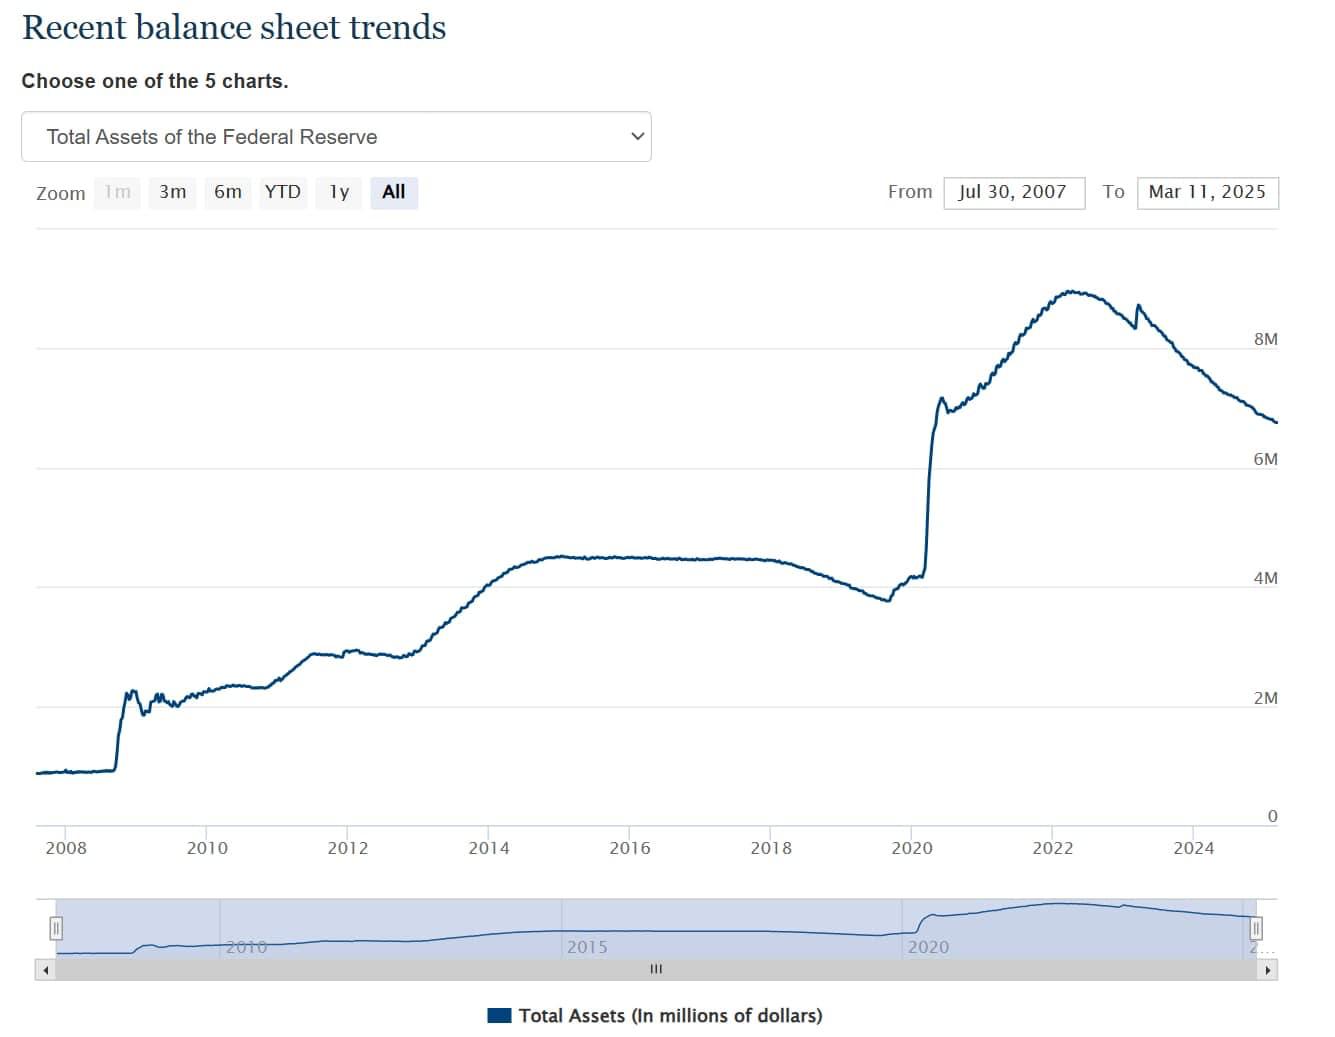
Task: Zoom chart to 1y range
Action: [339, 192]
